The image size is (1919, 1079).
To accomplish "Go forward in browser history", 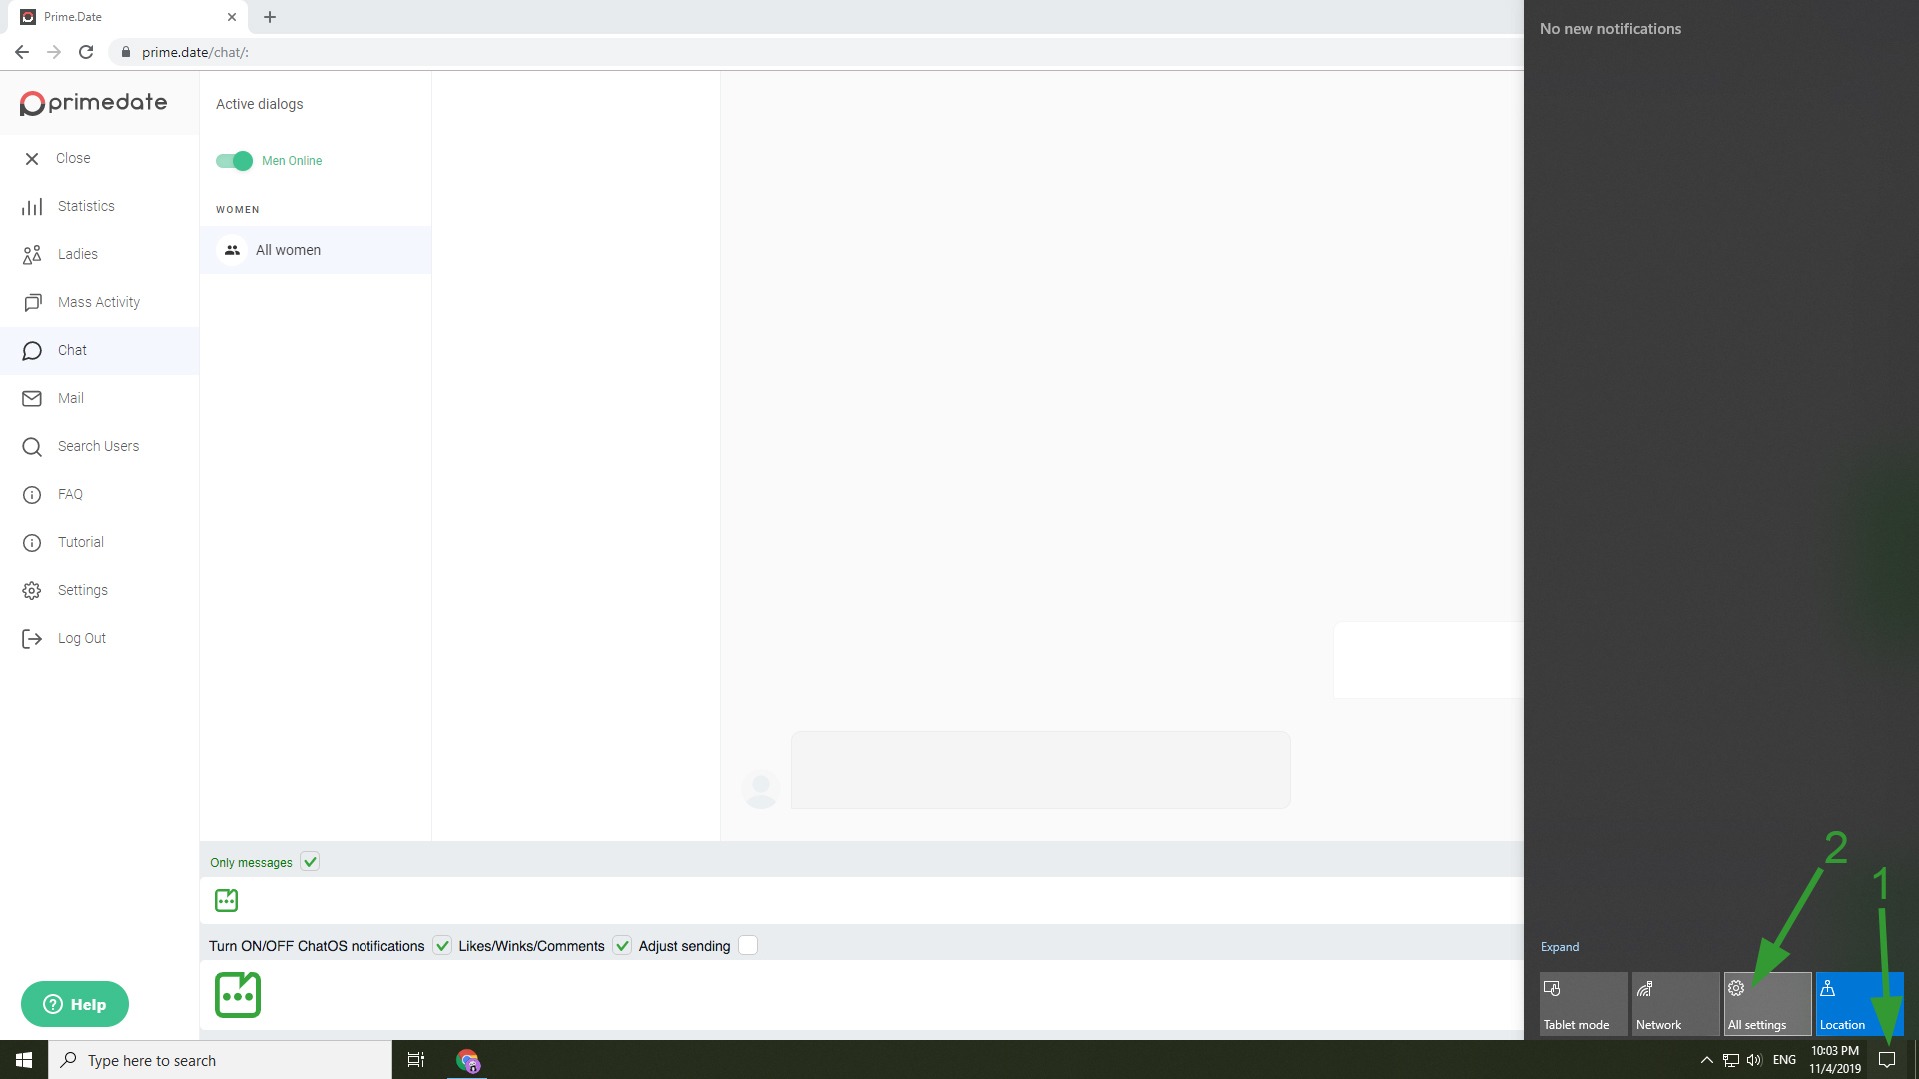I will coord(54,52).
